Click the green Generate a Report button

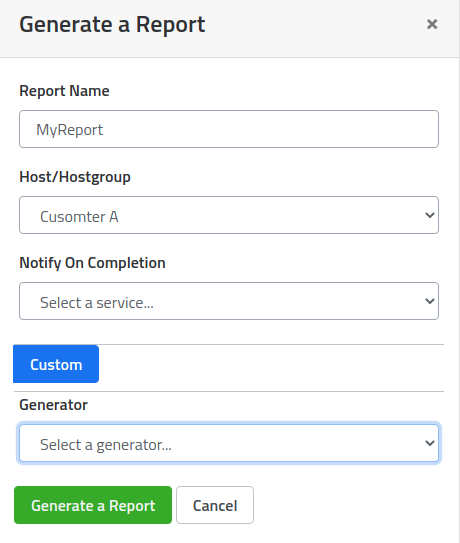point(93,505)
